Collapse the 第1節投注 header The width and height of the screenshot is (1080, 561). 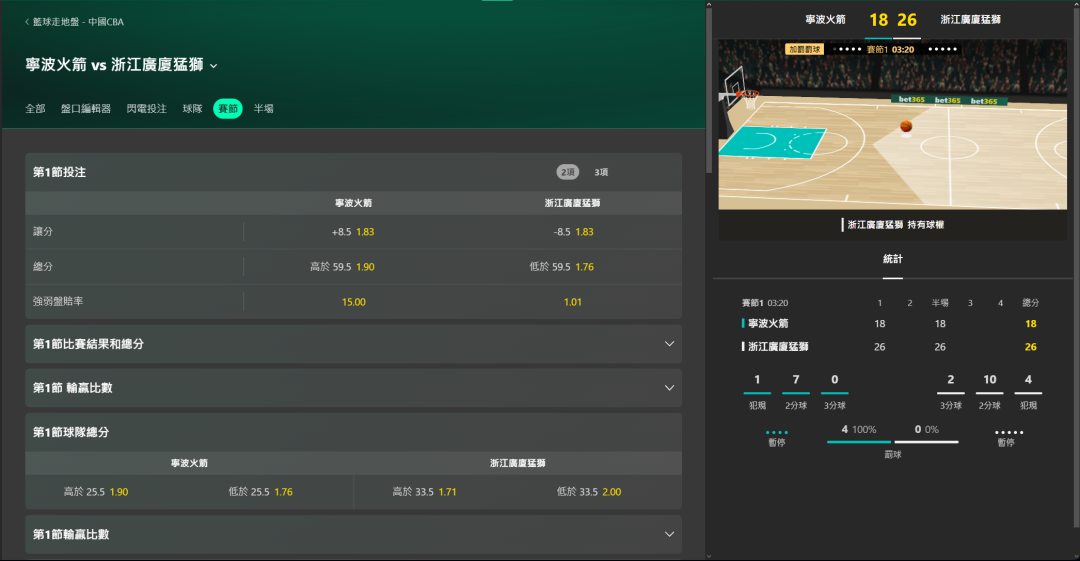point(353,172)
